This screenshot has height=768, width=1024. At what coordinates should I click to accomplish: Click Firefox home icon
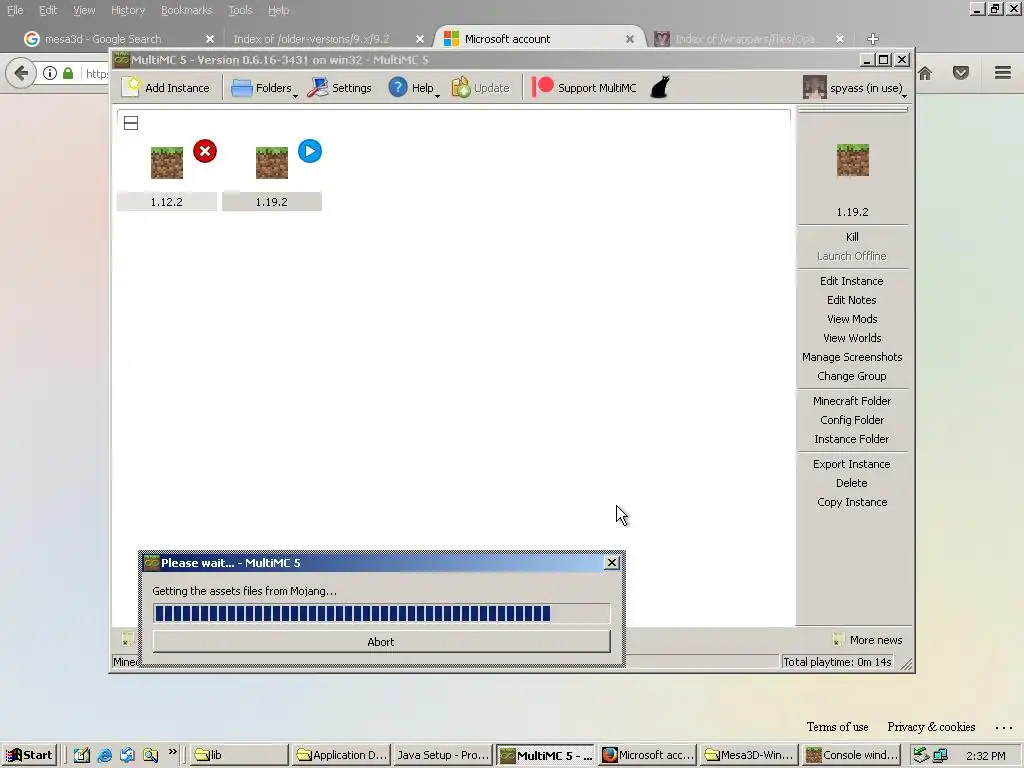[x=925, y=73]
